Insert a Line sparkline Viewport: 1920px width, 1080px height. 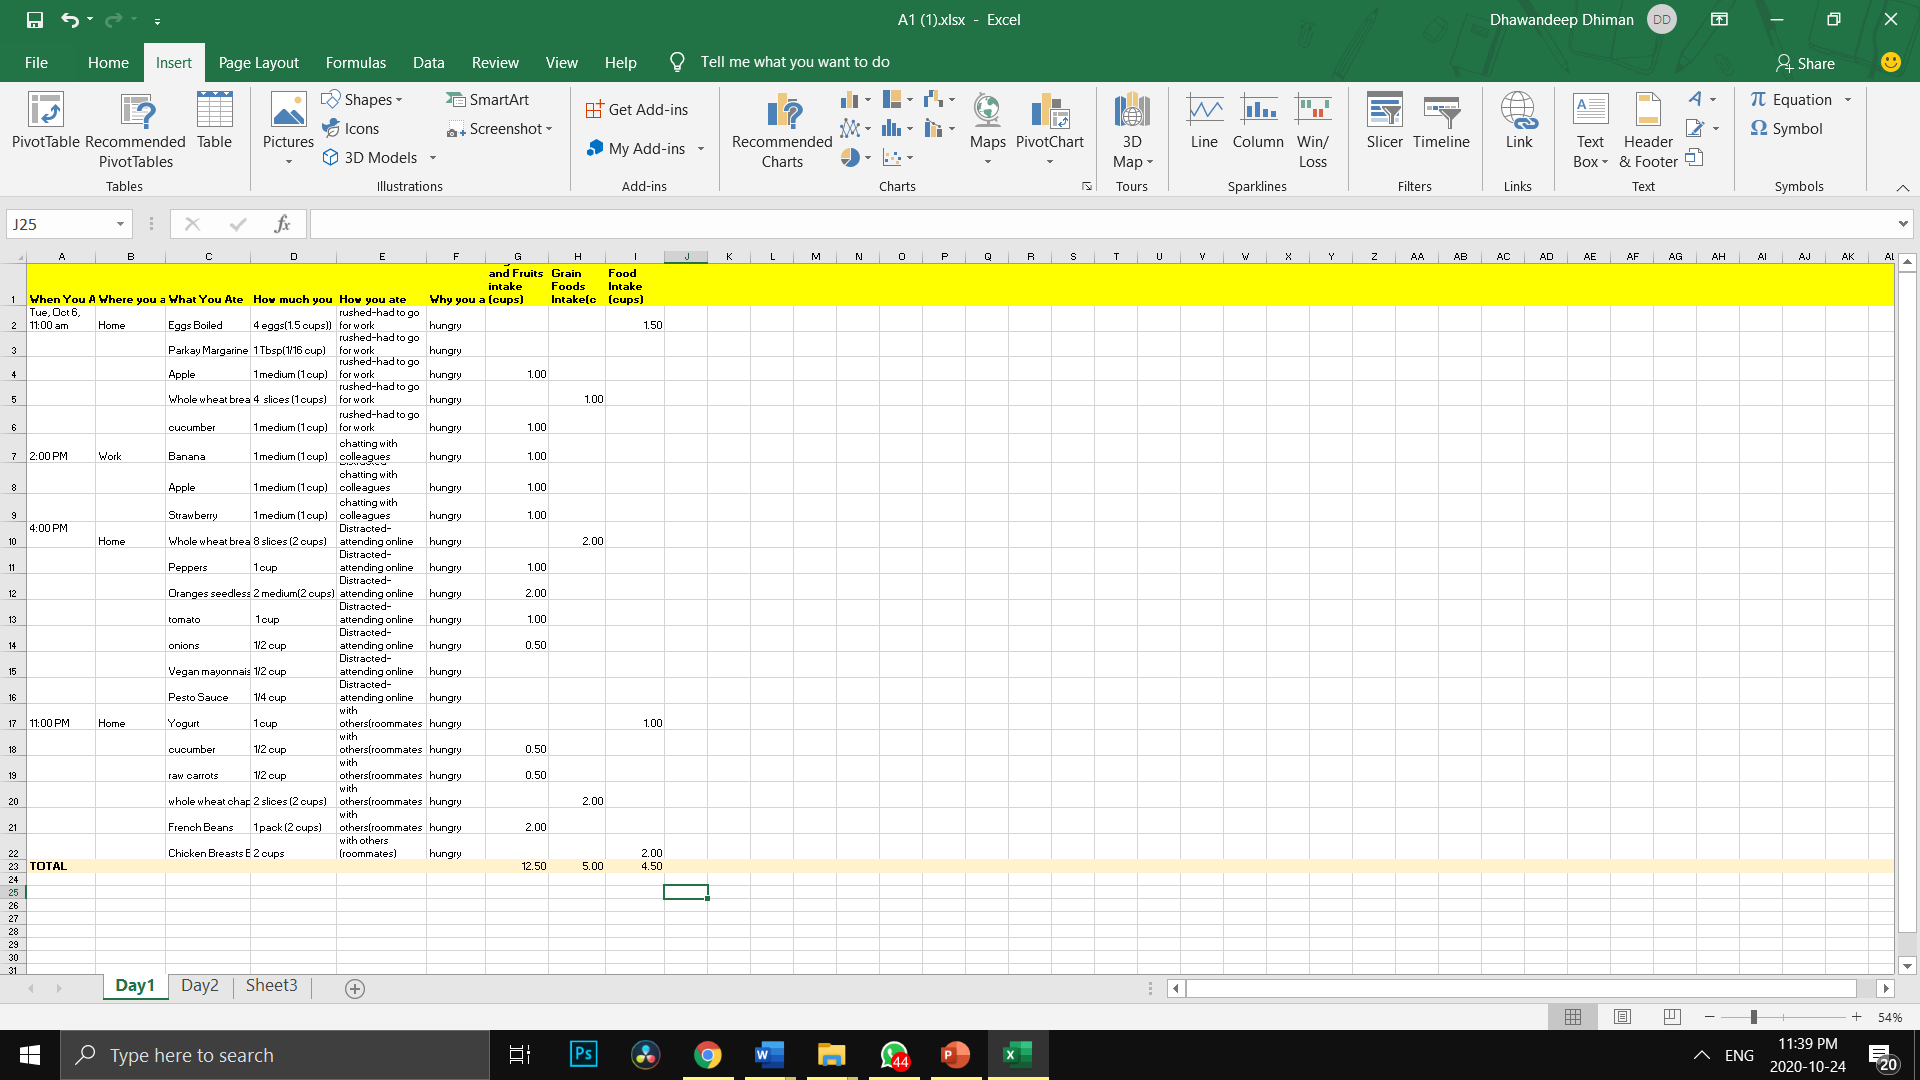(1204, 121)
